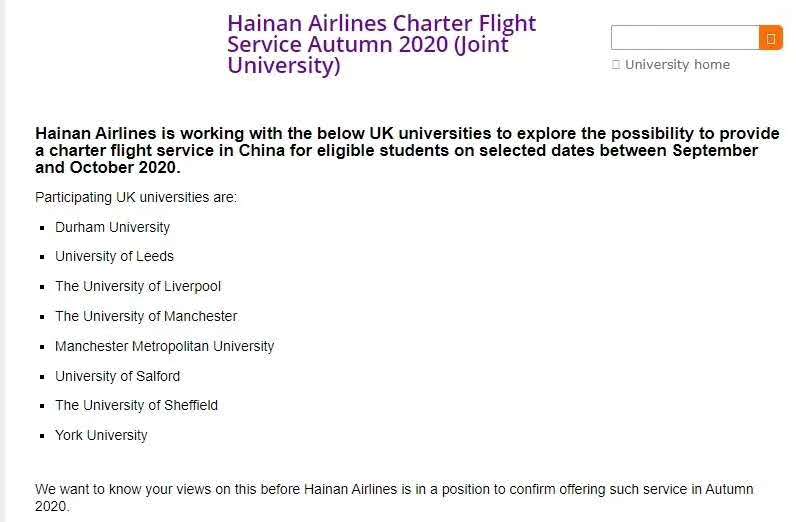Image resolution: width=796 pixels, height=522 pixels.
Task: Click the bullet marker before York University
Action: (43, 436)
